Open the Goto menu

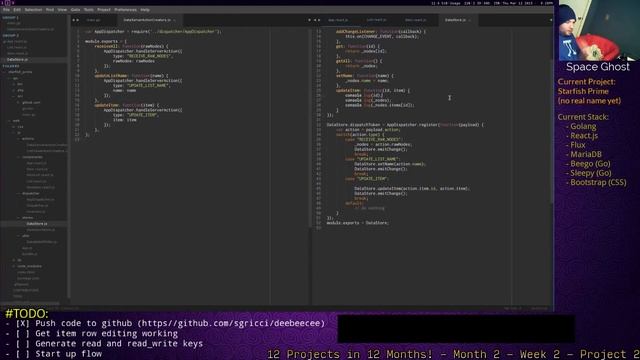point(76,9)
